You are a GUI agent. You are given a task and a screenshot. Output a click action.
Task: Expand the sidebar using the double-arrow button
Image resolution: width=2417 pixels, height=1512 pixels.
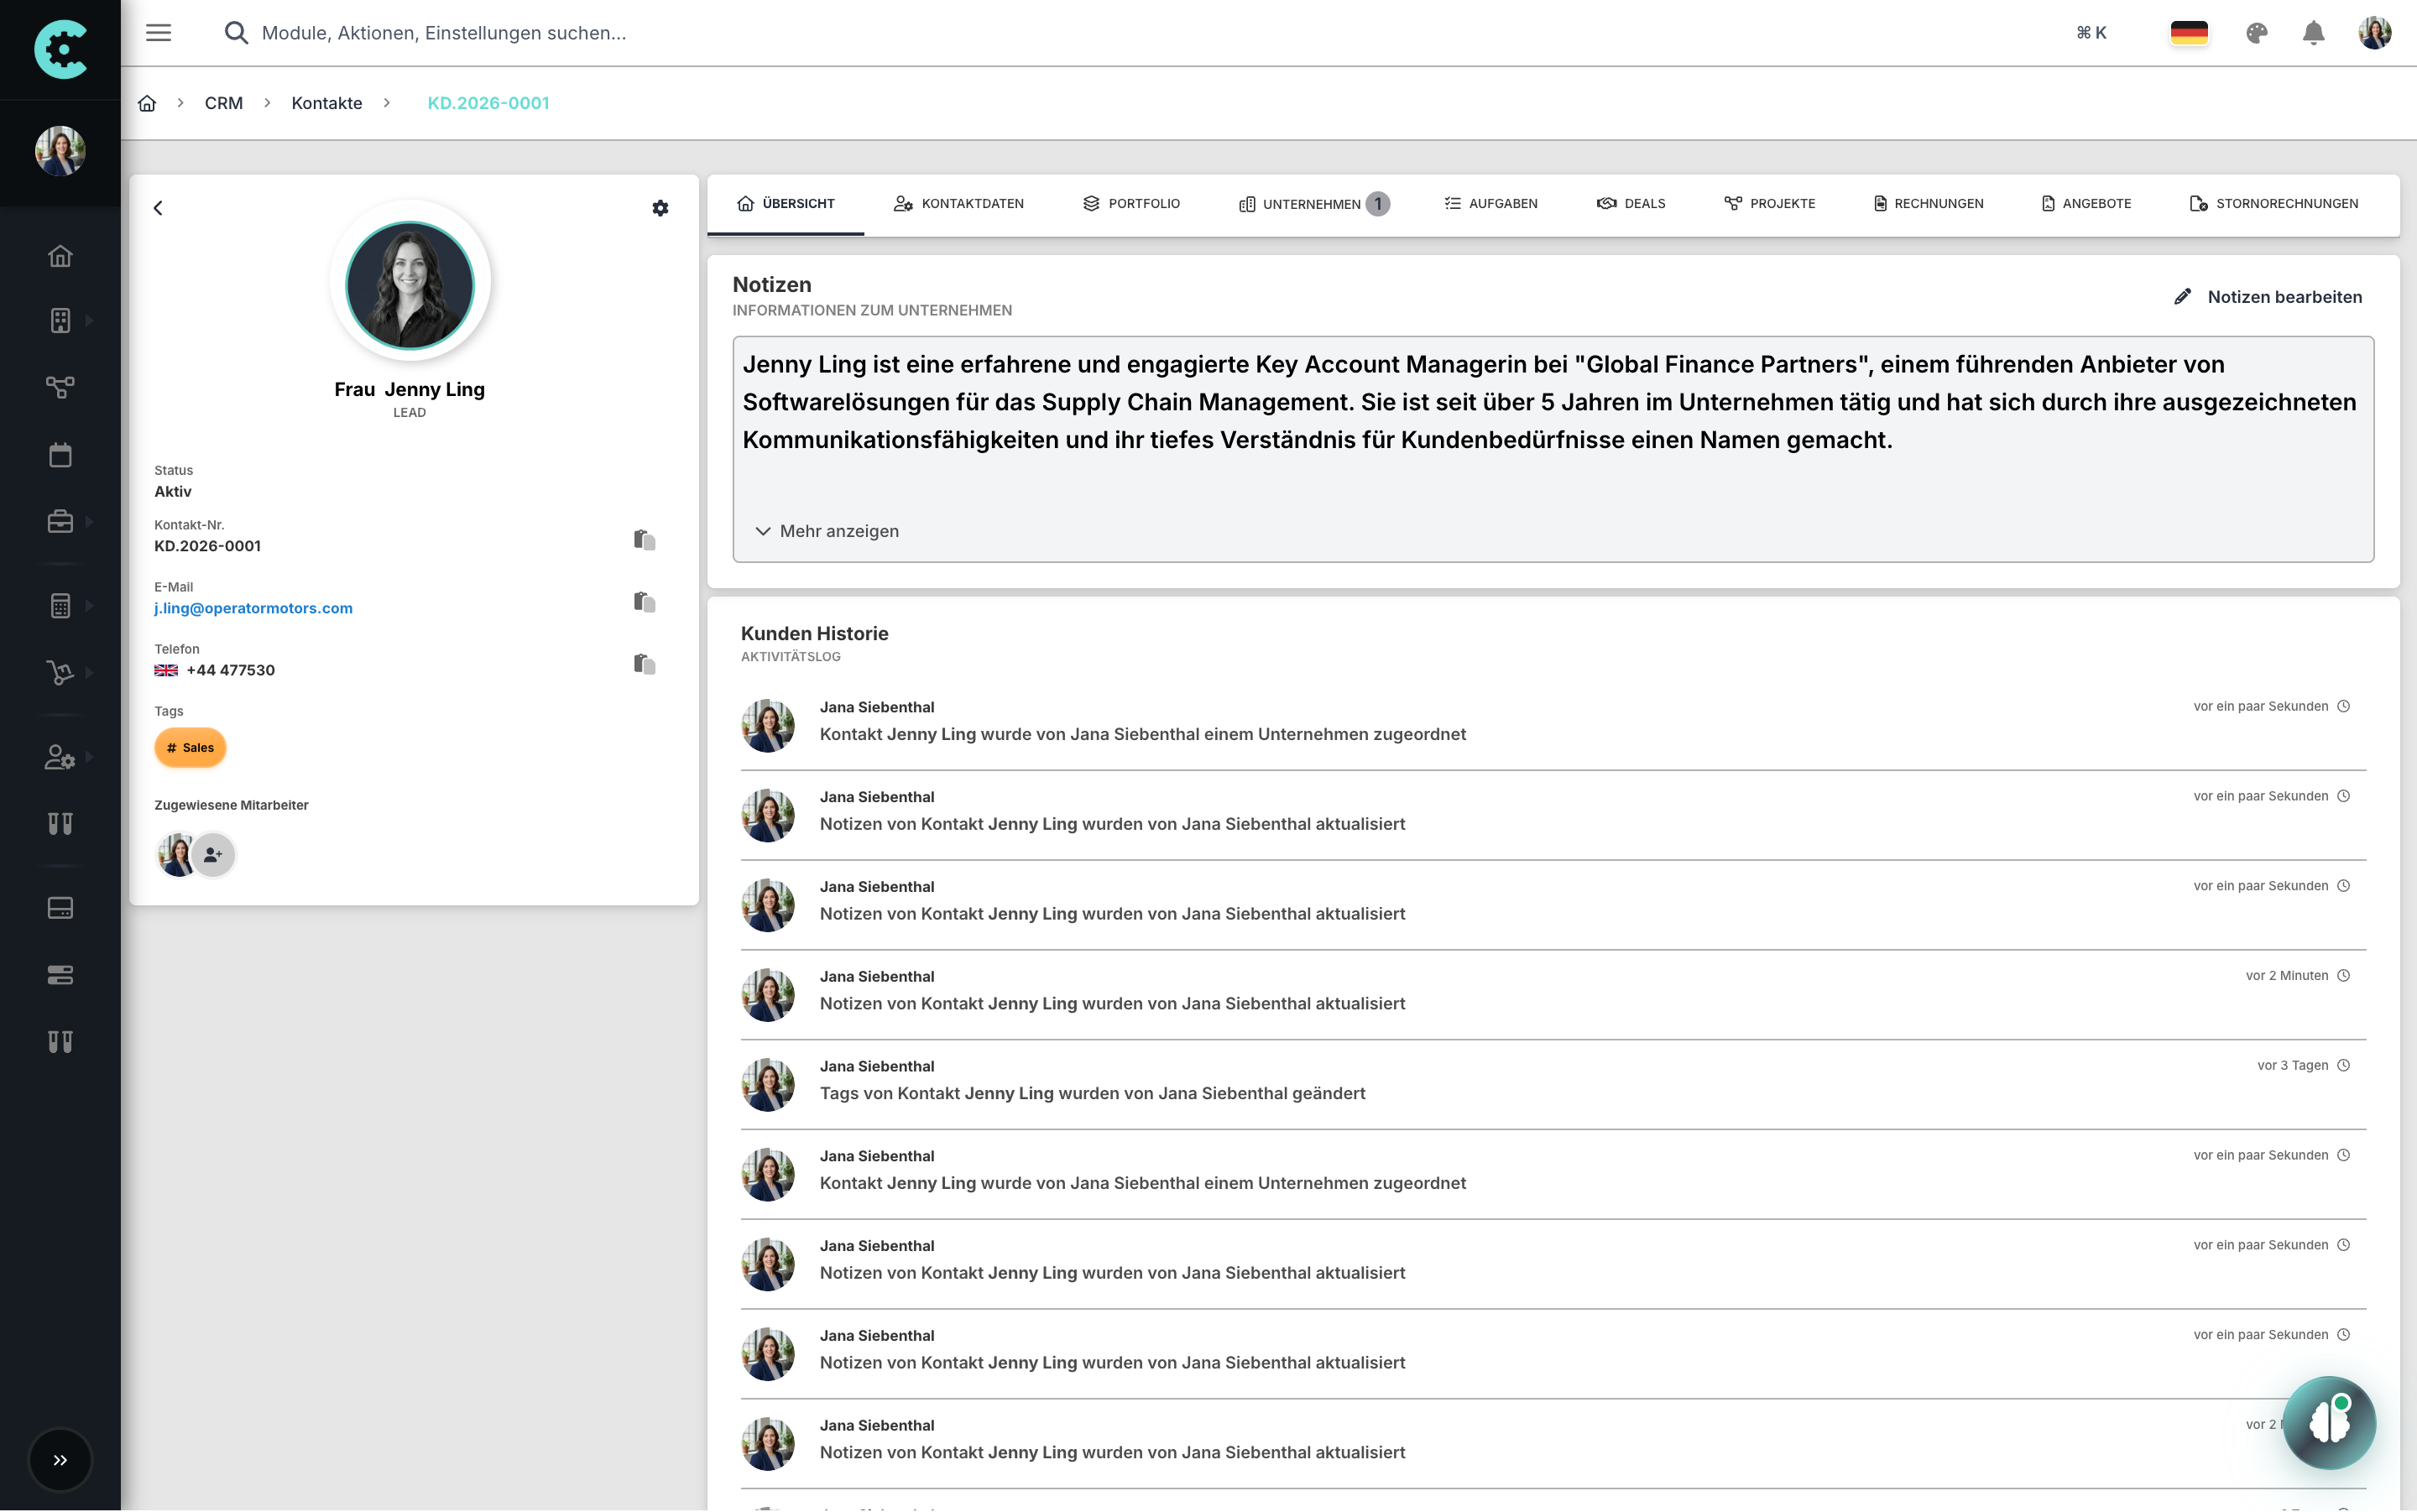pyautogui.click(x=60, y=1459)
